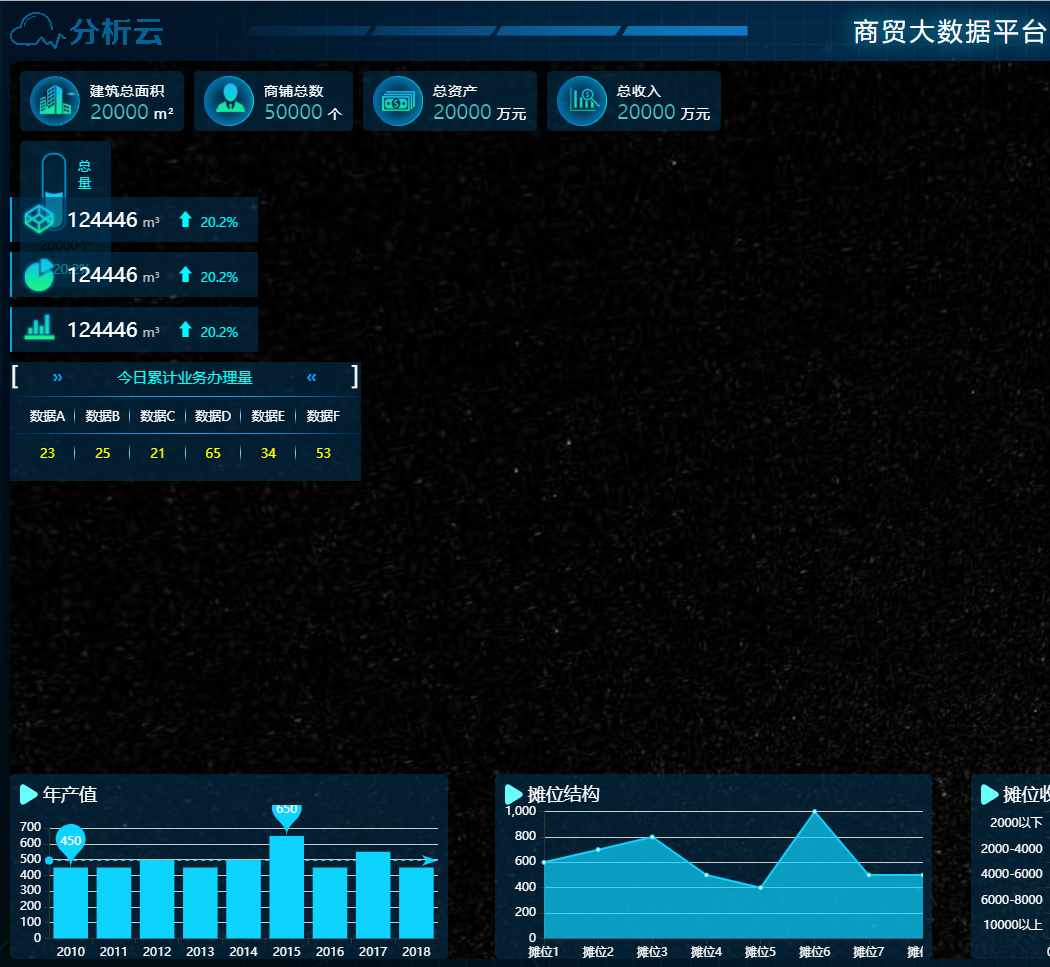
Task: Open the 建筑总面积 card title
Action: tap(127, 91)
